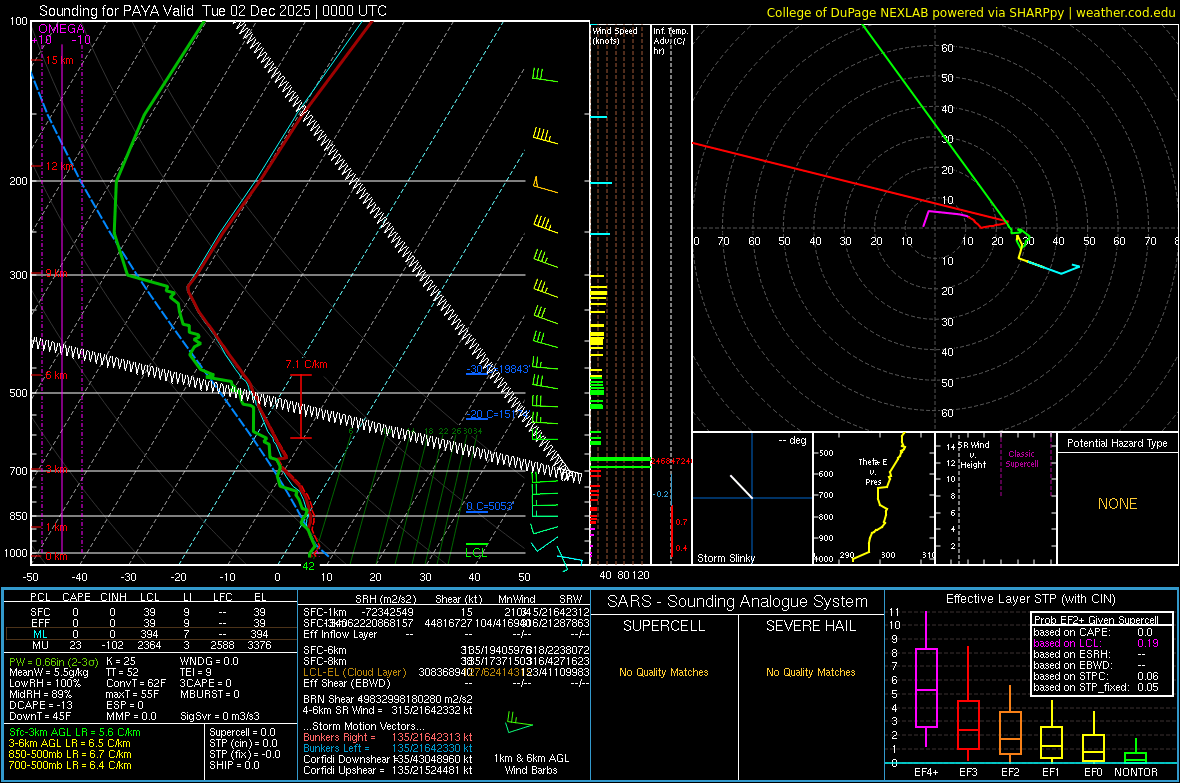Select the 7.1 C/km lapse rate label
Image resolution: width=1180 pixels, height=783 pixels.
(x=306, y=364)
